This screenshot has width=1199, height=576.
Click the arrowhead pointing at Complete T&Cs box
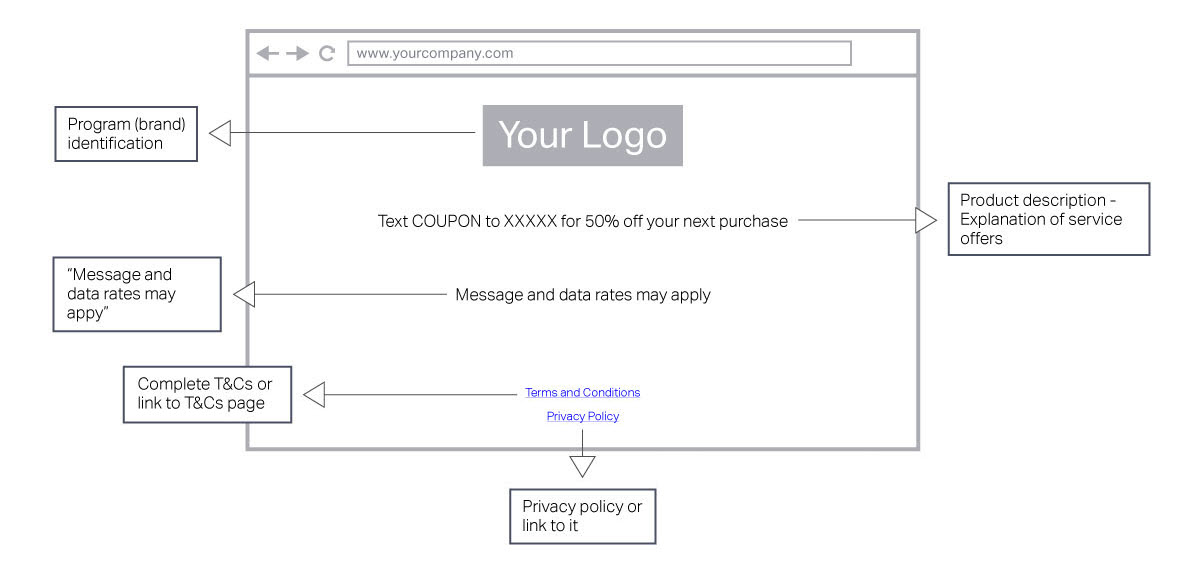tap(314, 395)
